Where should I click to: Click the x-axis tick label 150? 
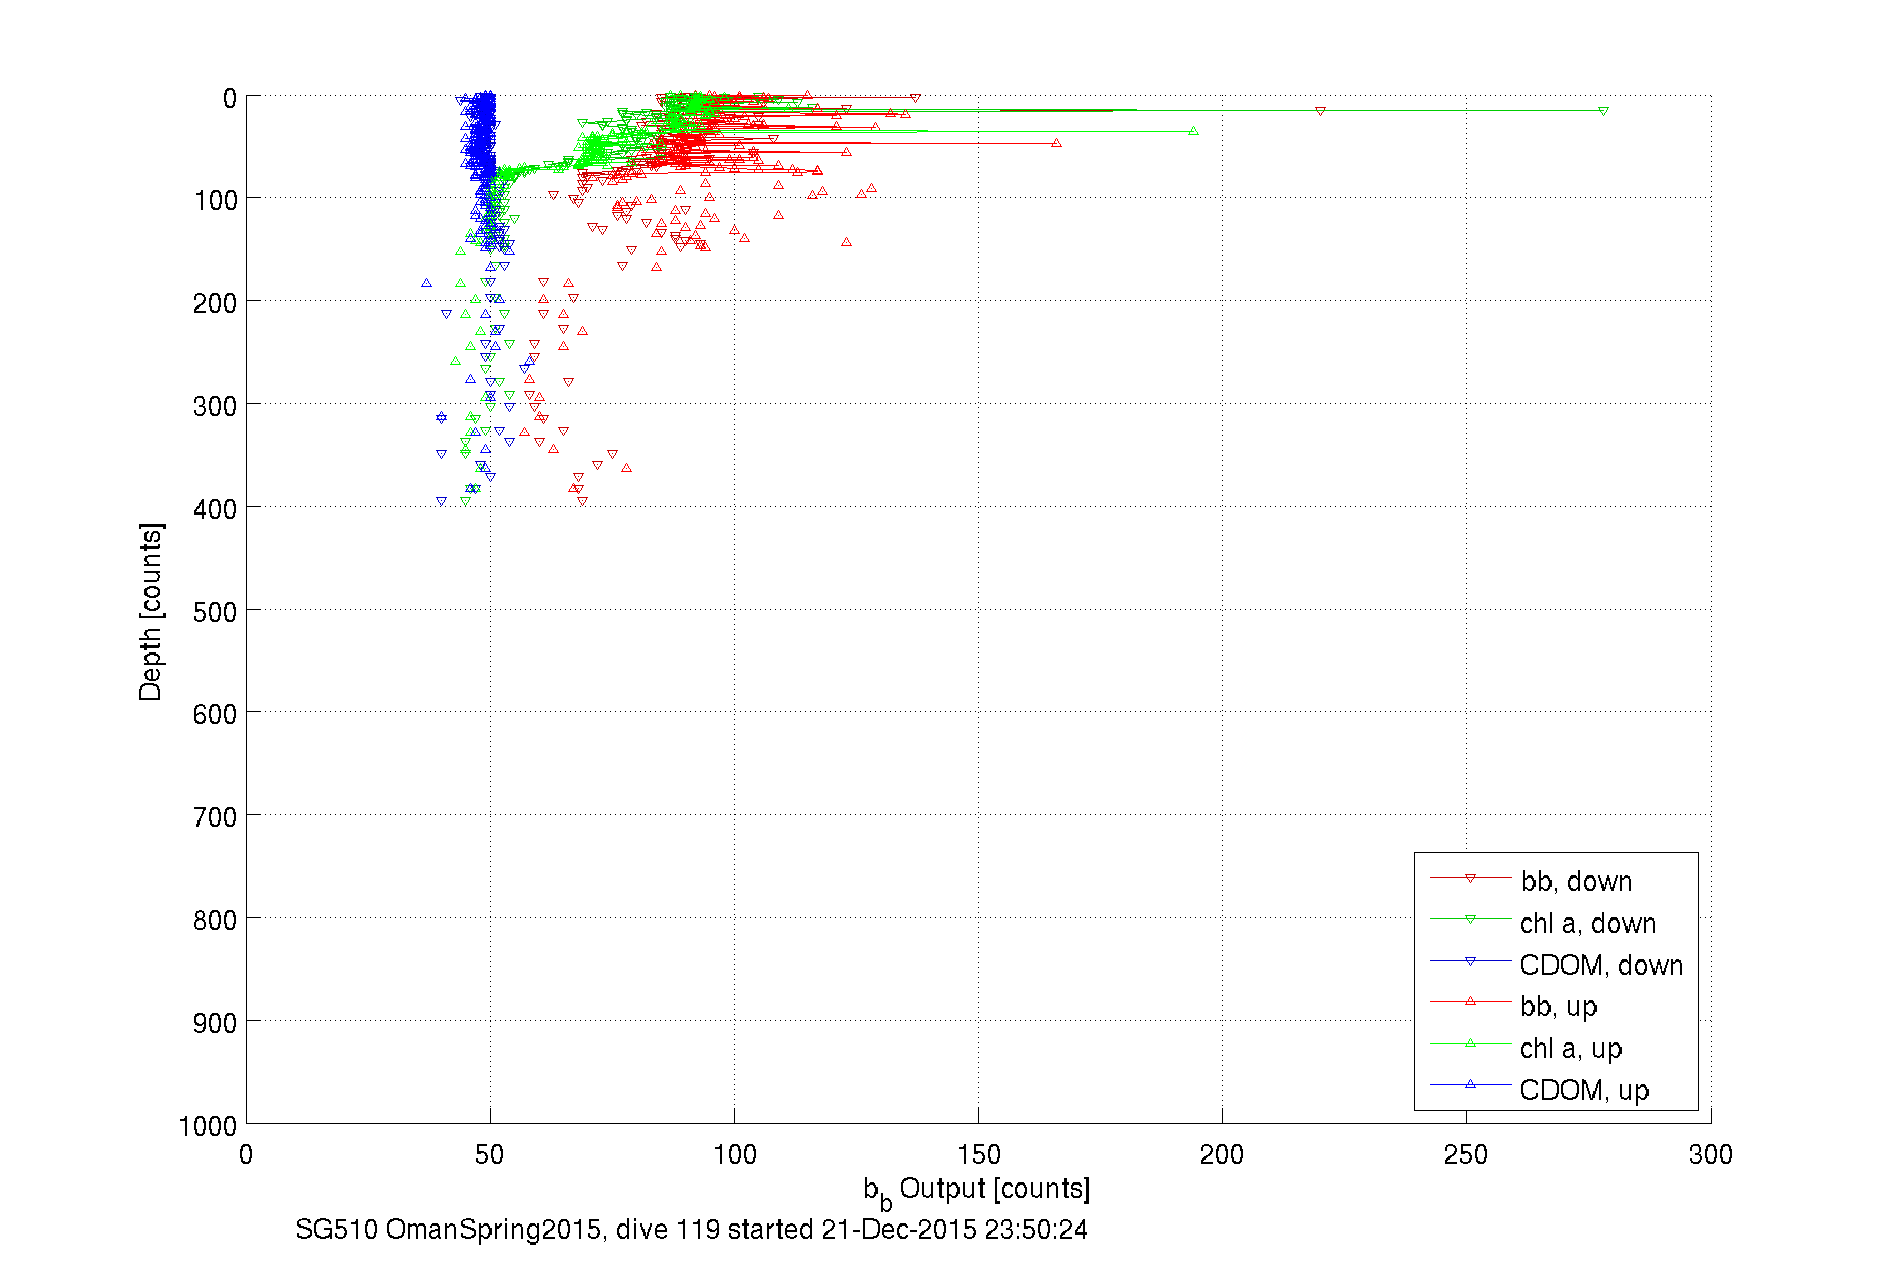[x=978, y=1155]
